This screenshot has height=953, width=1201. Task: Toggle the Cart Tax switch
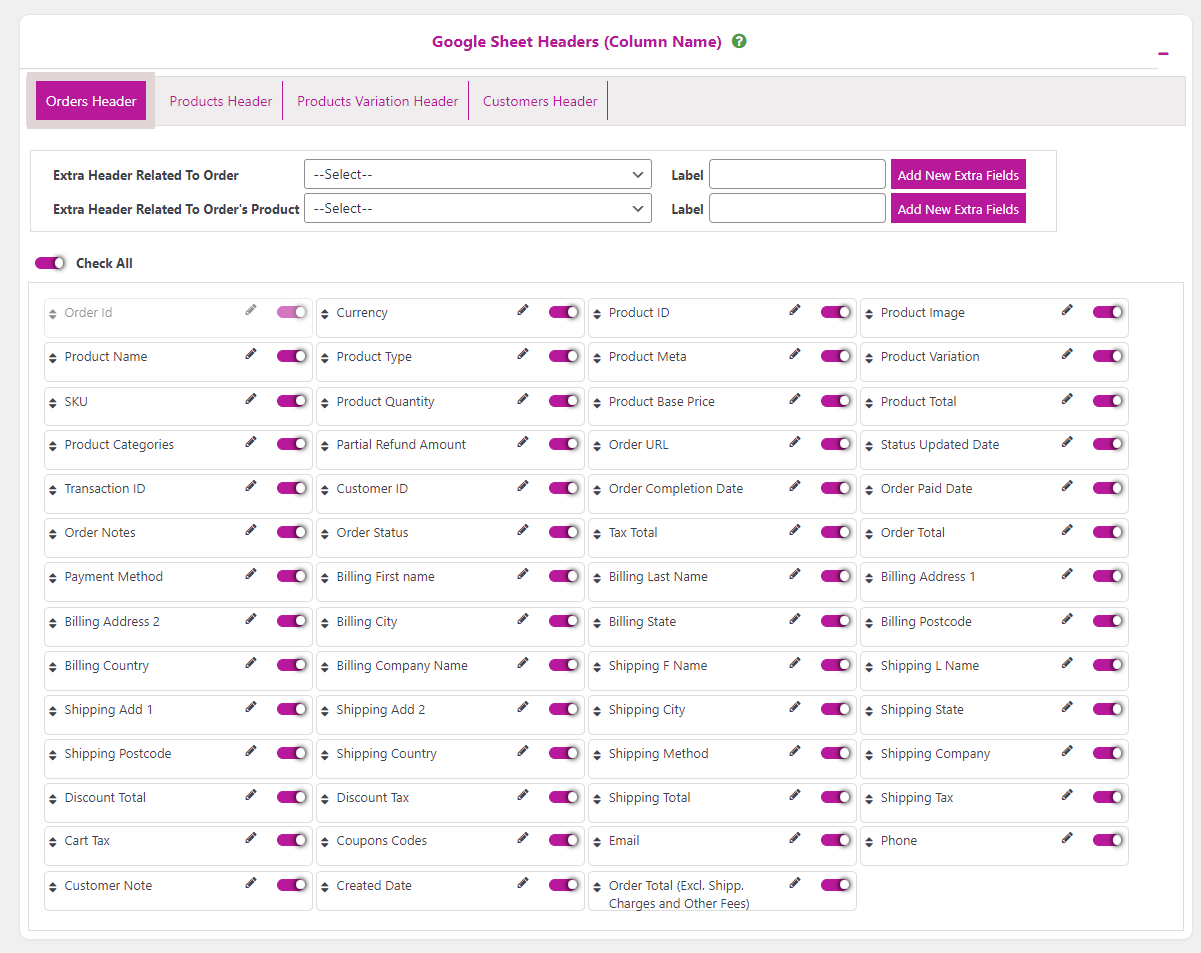(292, 840)
